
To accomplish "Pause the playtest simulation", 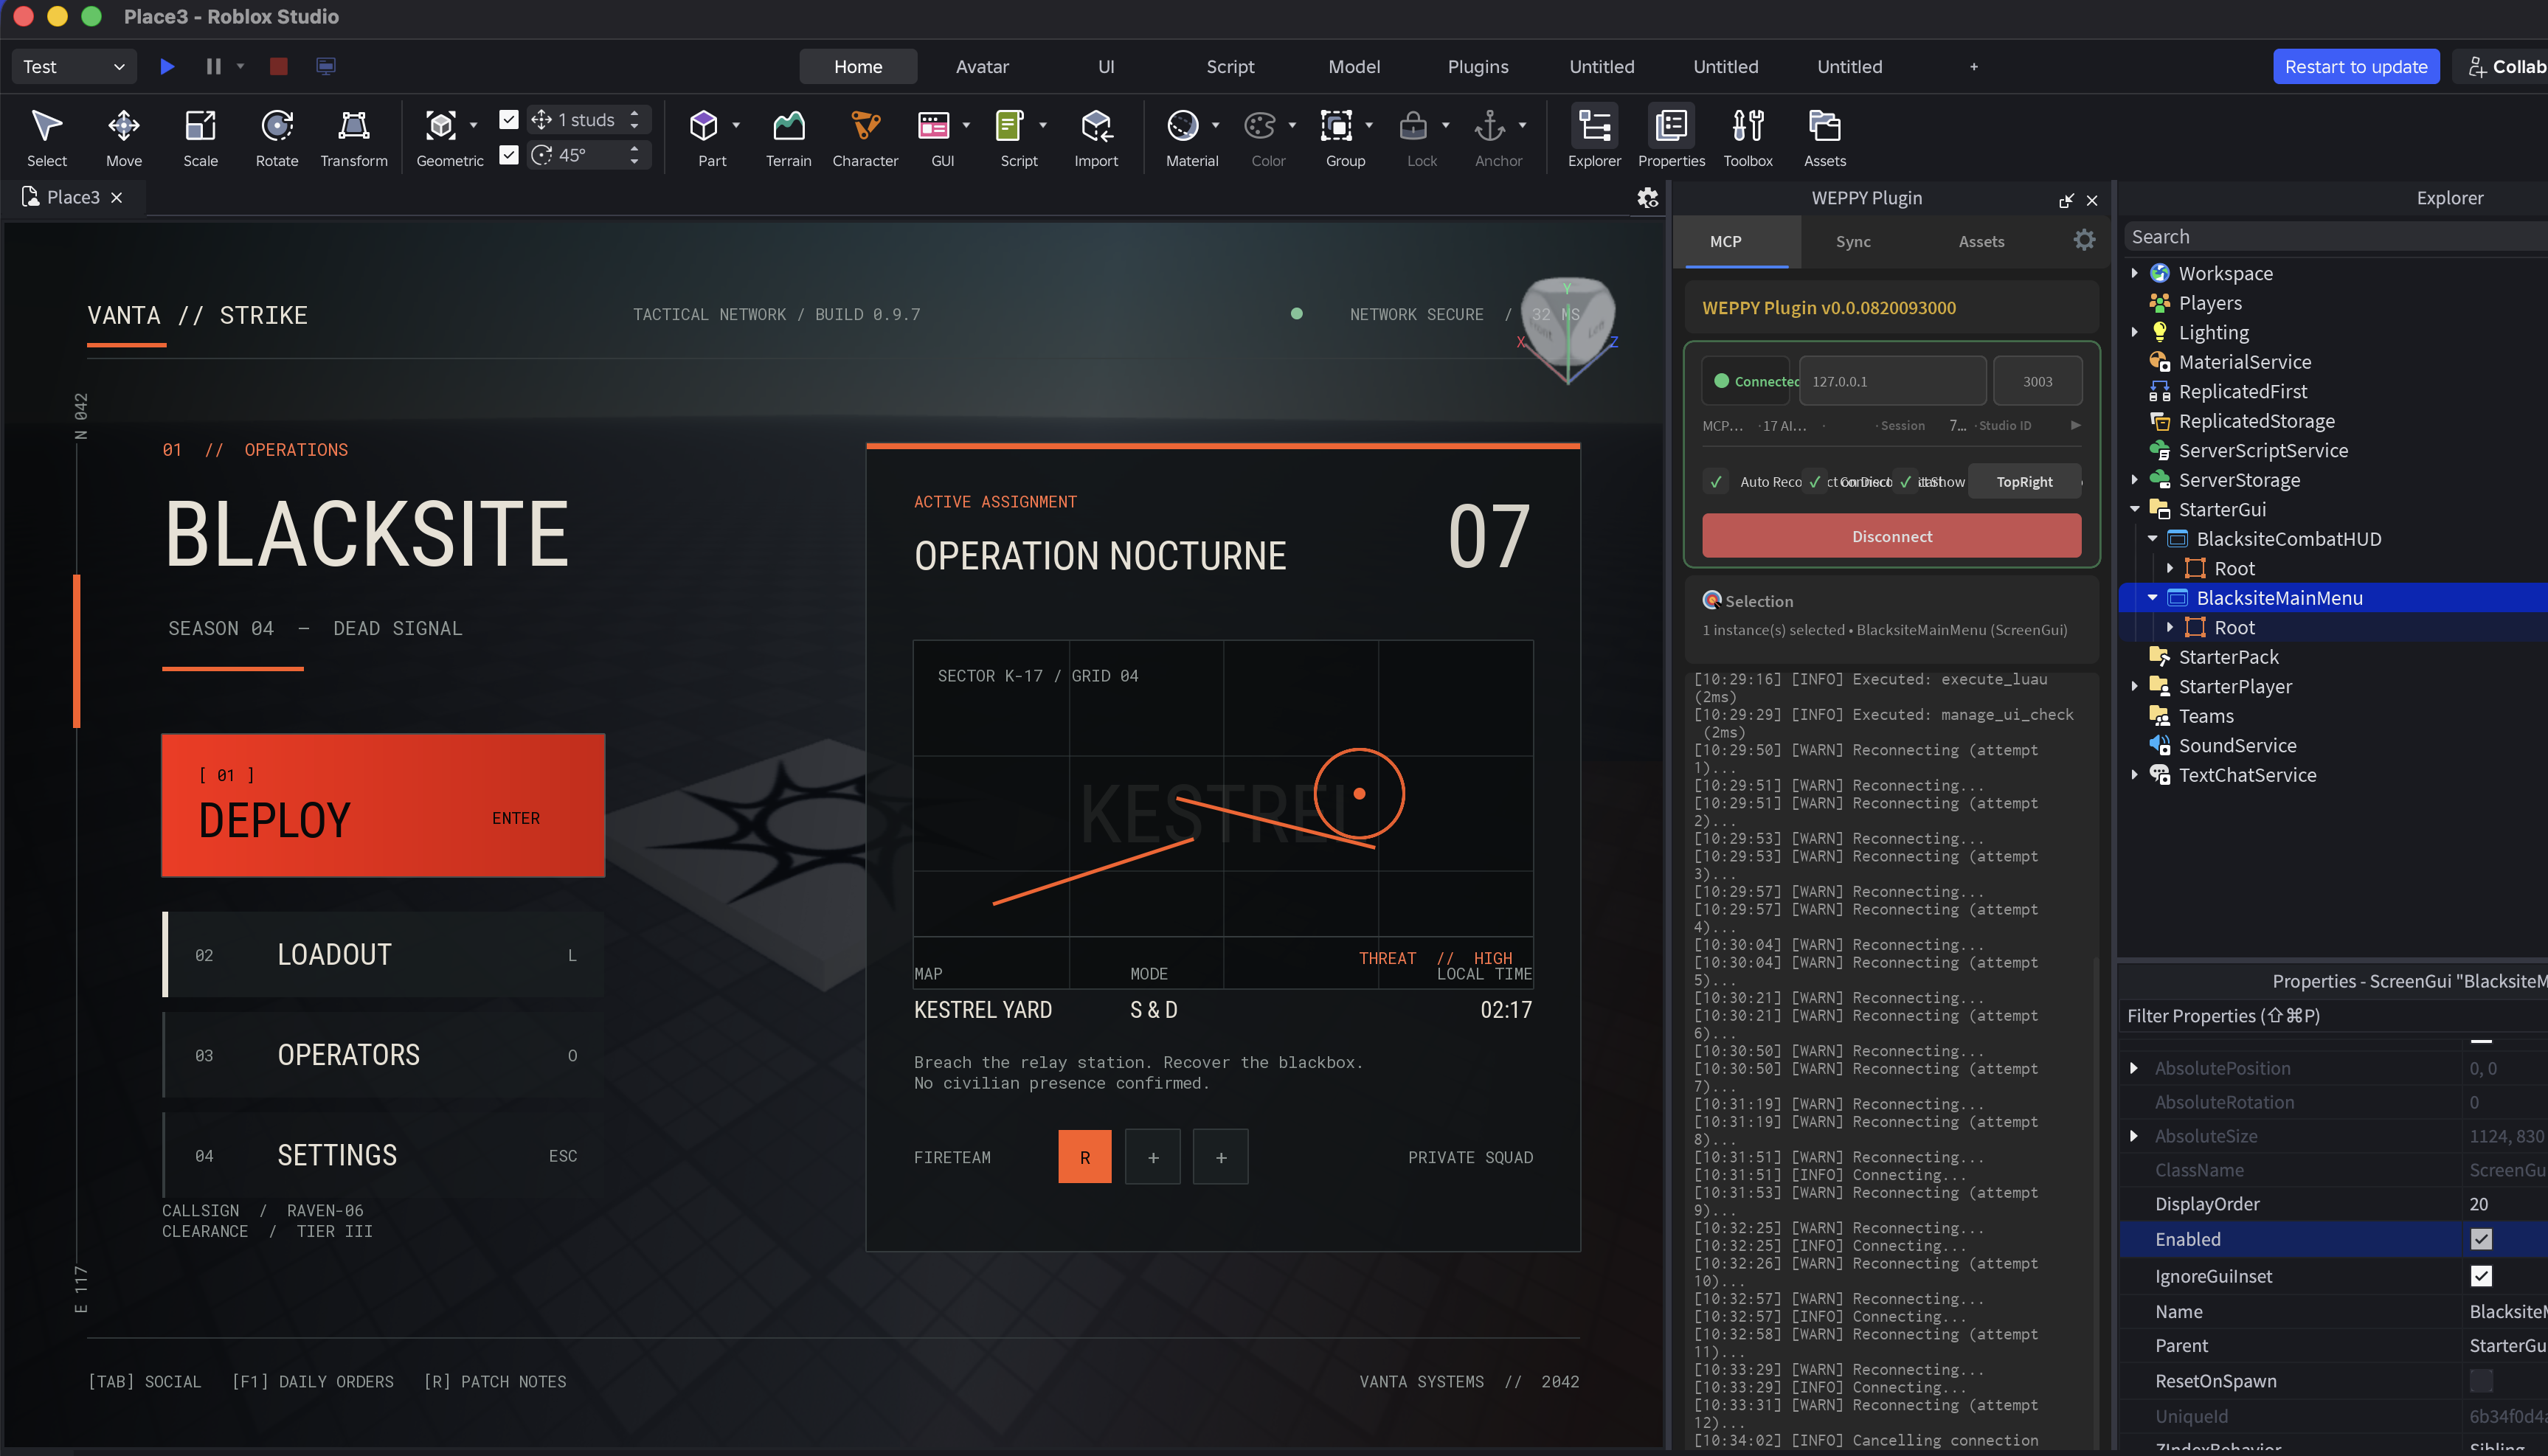I will 213,66.
